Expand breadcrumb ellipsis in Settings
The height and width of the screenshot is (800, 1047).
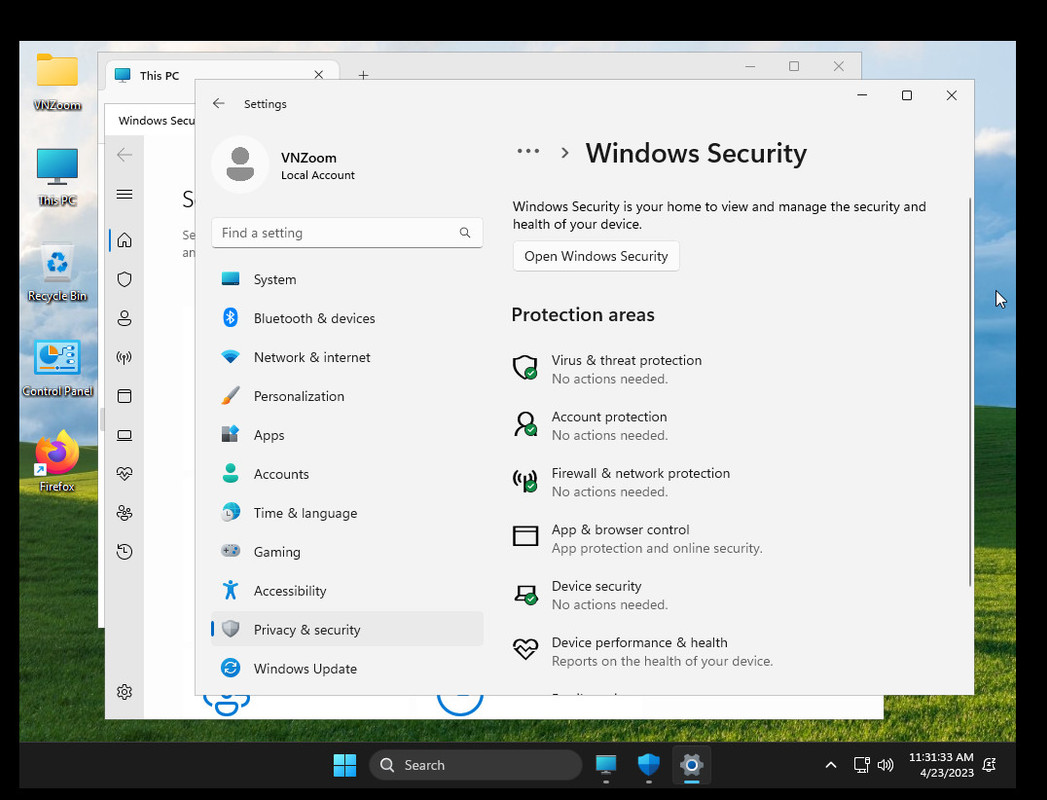click(528, 152)
